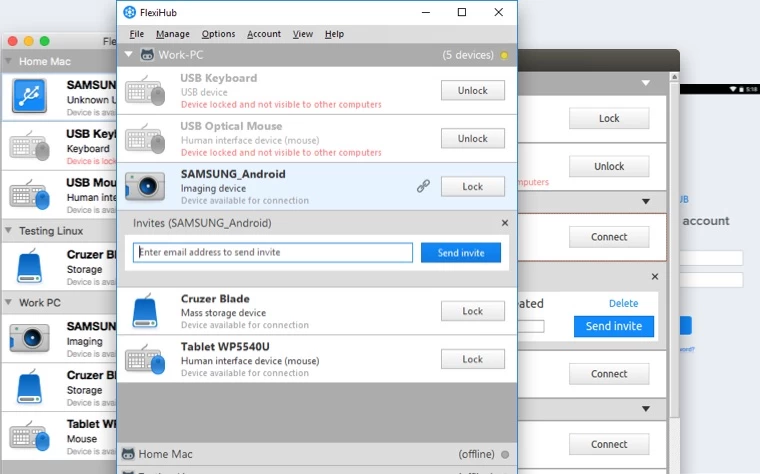Collapse Testing Linux group in the Mac window
This screenshot has width=760, height=474.
click(x=8, y=231)
